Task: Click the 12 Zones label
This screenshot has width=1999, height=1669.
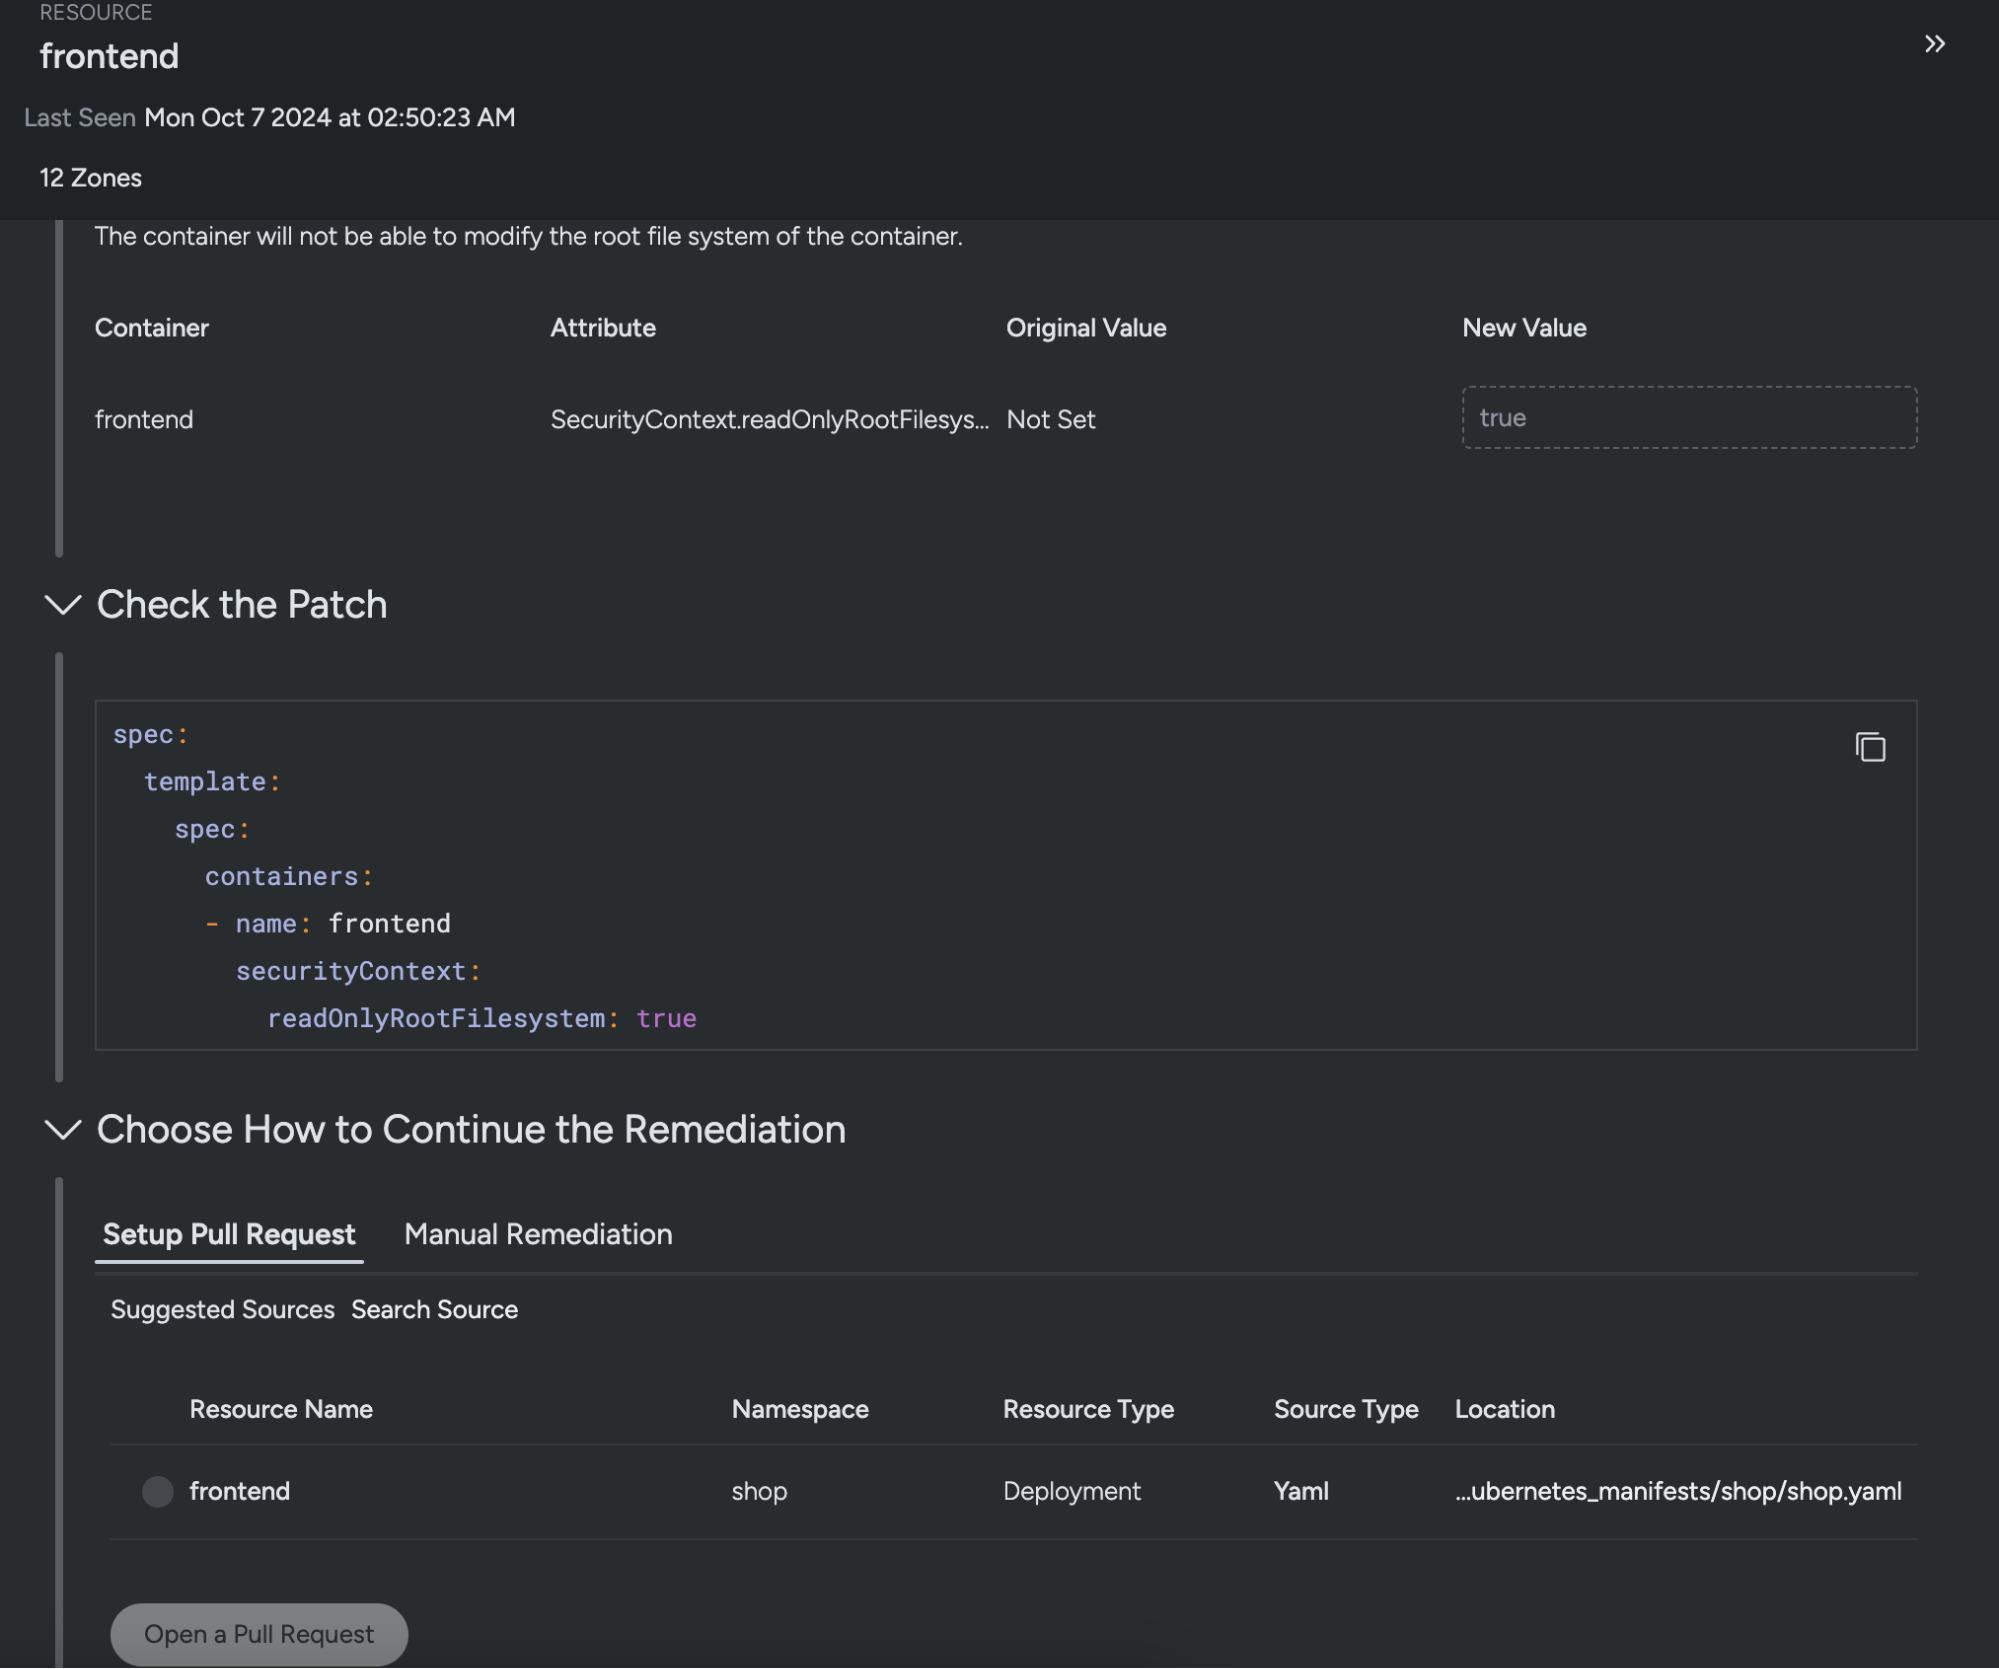Action: click(90, 178)
